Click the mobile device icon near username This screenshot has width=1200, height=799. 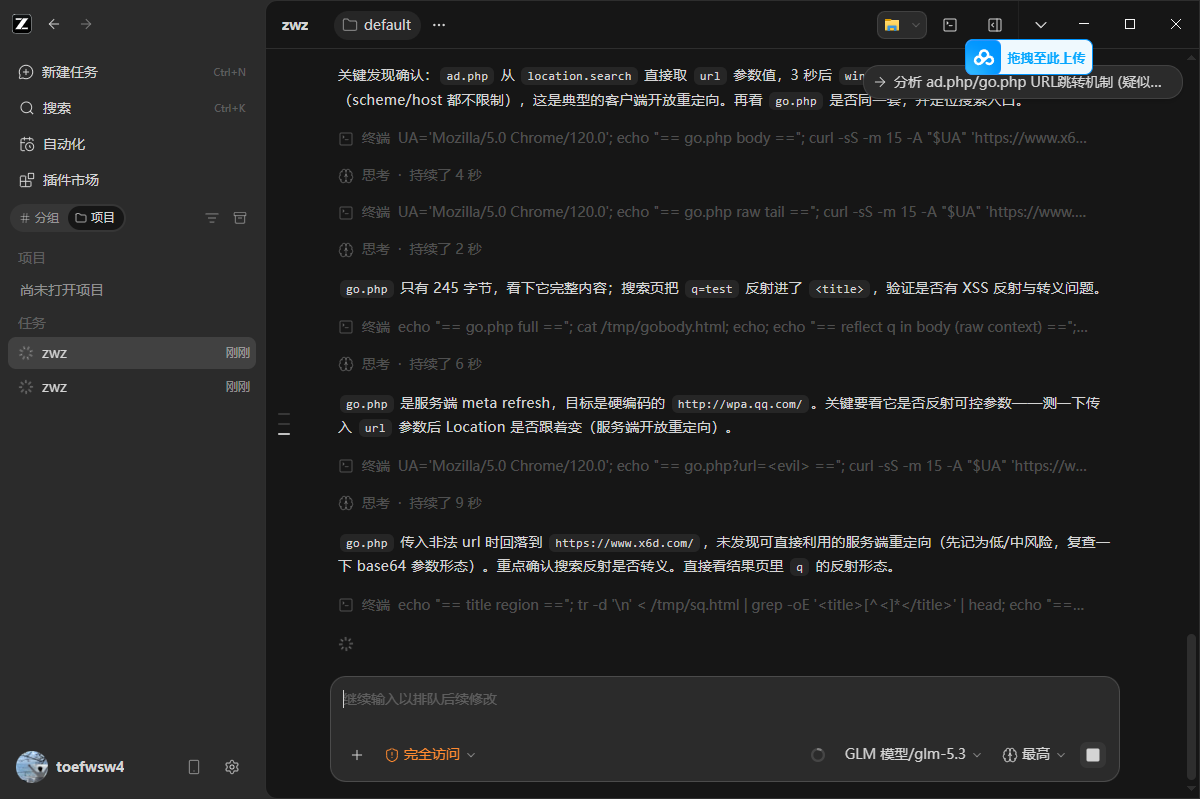point(194,767)
